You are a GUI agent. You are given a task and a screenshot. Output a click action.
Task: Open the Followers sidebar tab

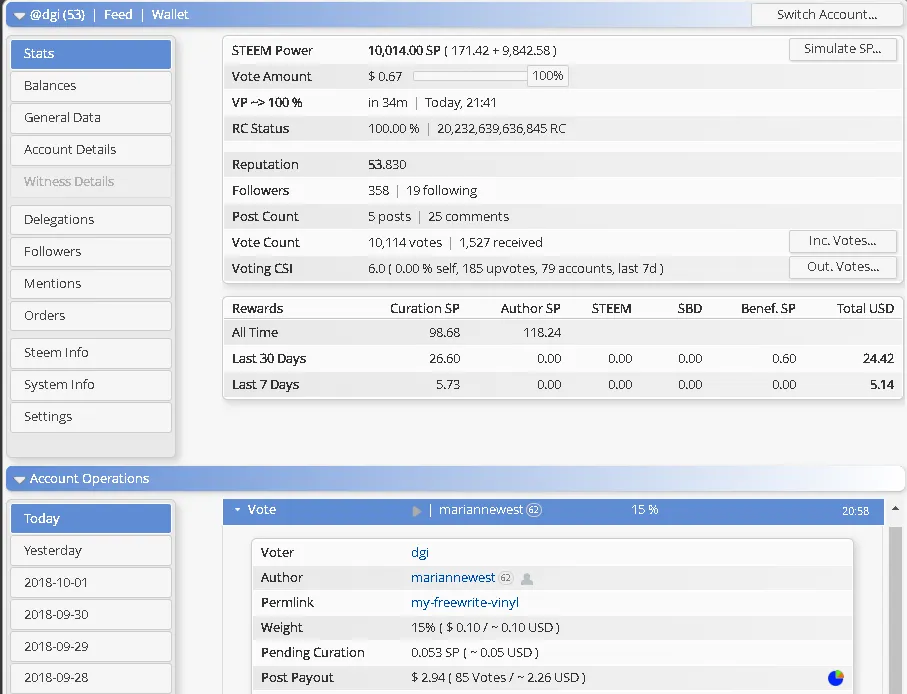91,252
